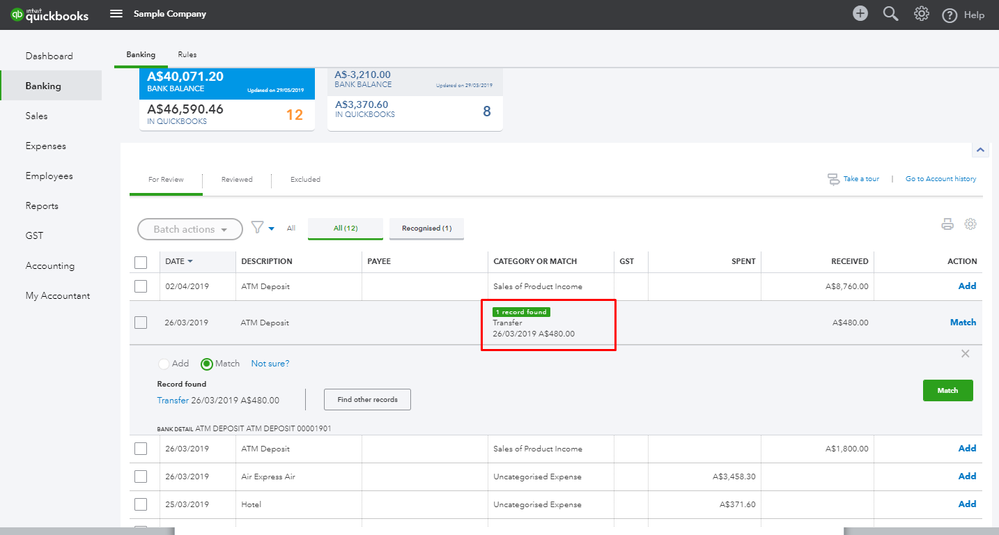
Task: Tick the select-all checkbox in header
Action: (141, 262)
